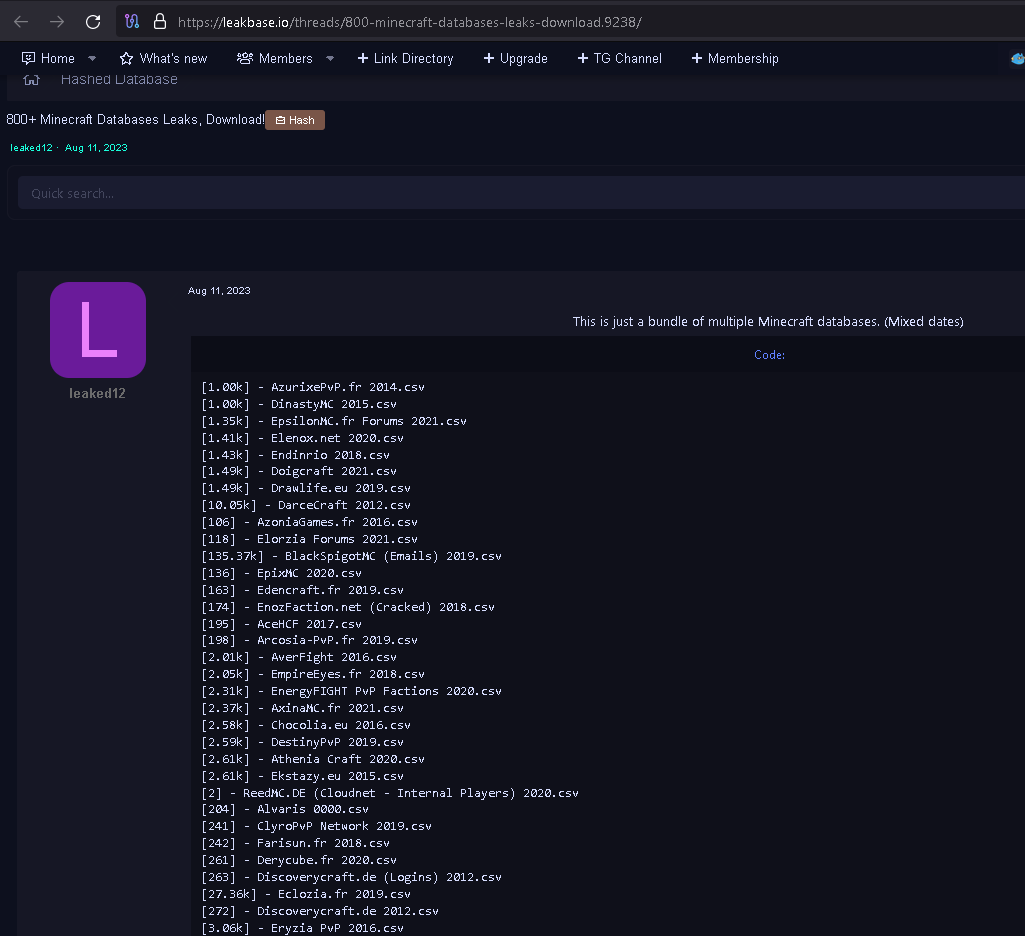
Task: Click the browser forward arrow
Action: tap(57, 22)
